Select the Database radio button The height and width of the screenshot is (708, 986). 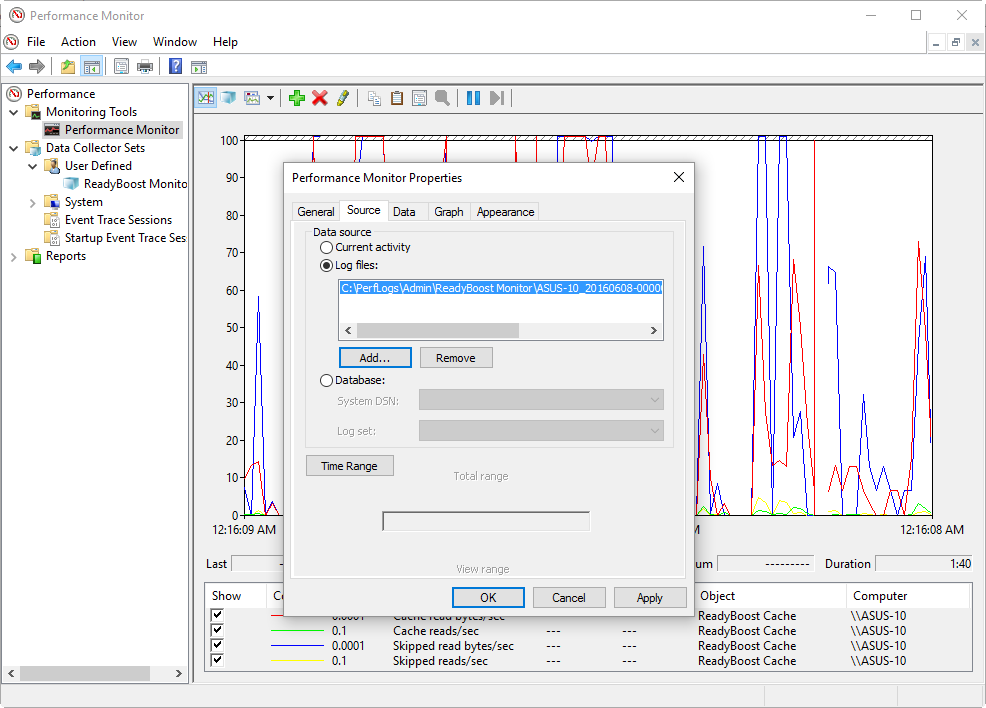point(326,380)
